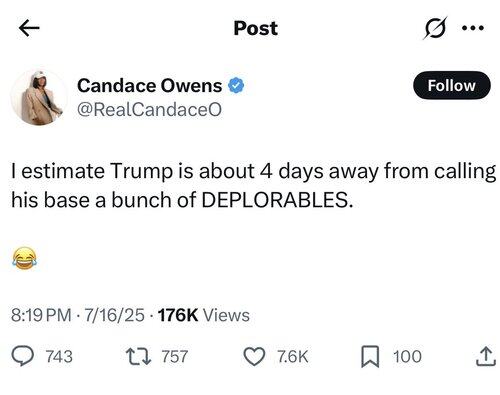
Task: View the 743 replies count
Action: click(59, 356)
